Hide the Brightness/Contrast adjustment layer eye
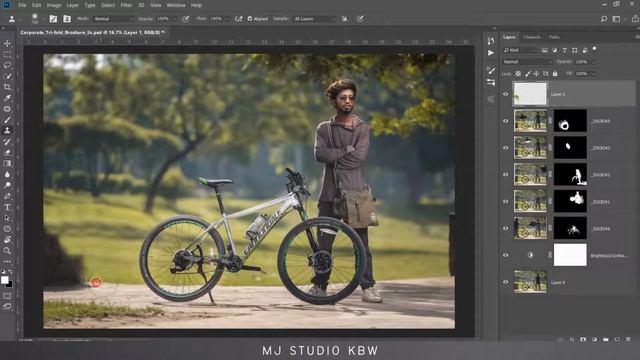640x360 pixels. click(x=506, y=255)
